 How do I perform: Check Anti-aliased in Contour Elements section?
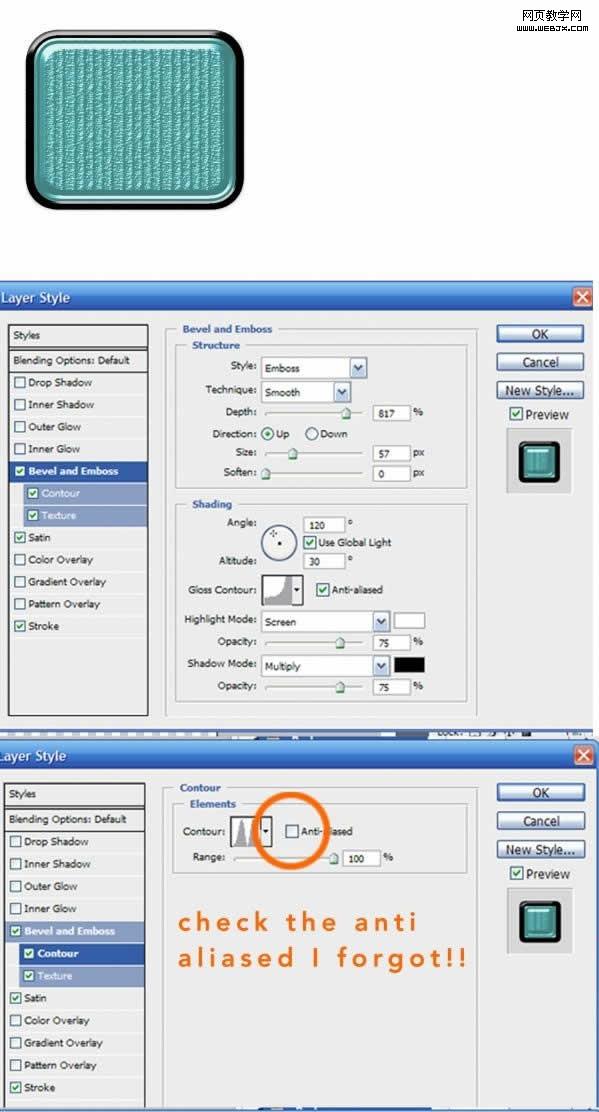[291, 831]
